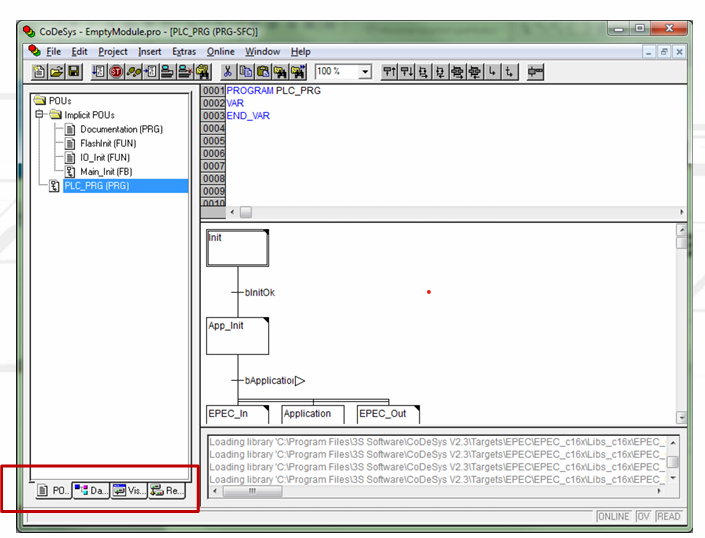
Task: Select the EPEC_In step box
Action: tap(237, 414)
